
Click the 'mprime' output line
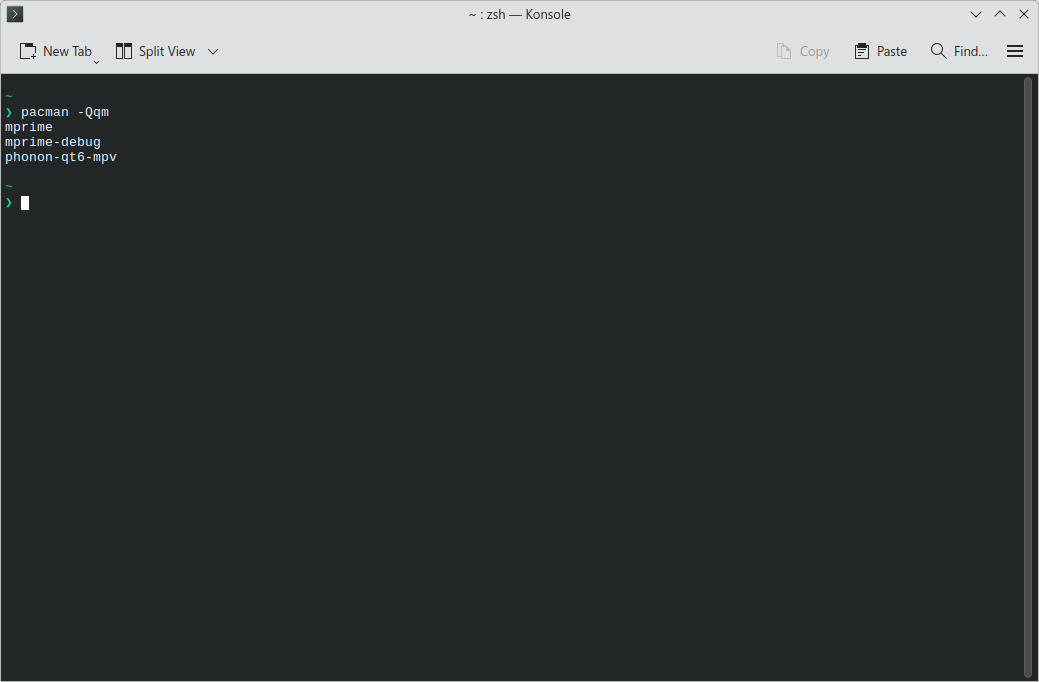[x=28, y=127]
